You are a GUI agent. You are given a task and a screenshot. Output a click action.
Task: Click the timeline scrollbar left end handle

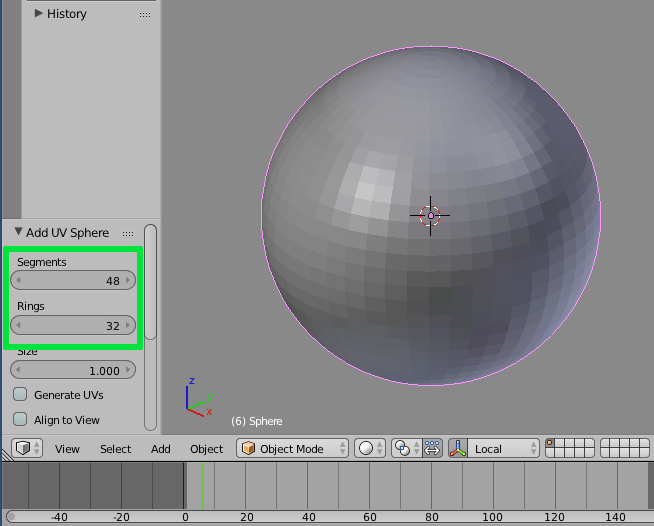pyautogui.click(x=11, y=517)
